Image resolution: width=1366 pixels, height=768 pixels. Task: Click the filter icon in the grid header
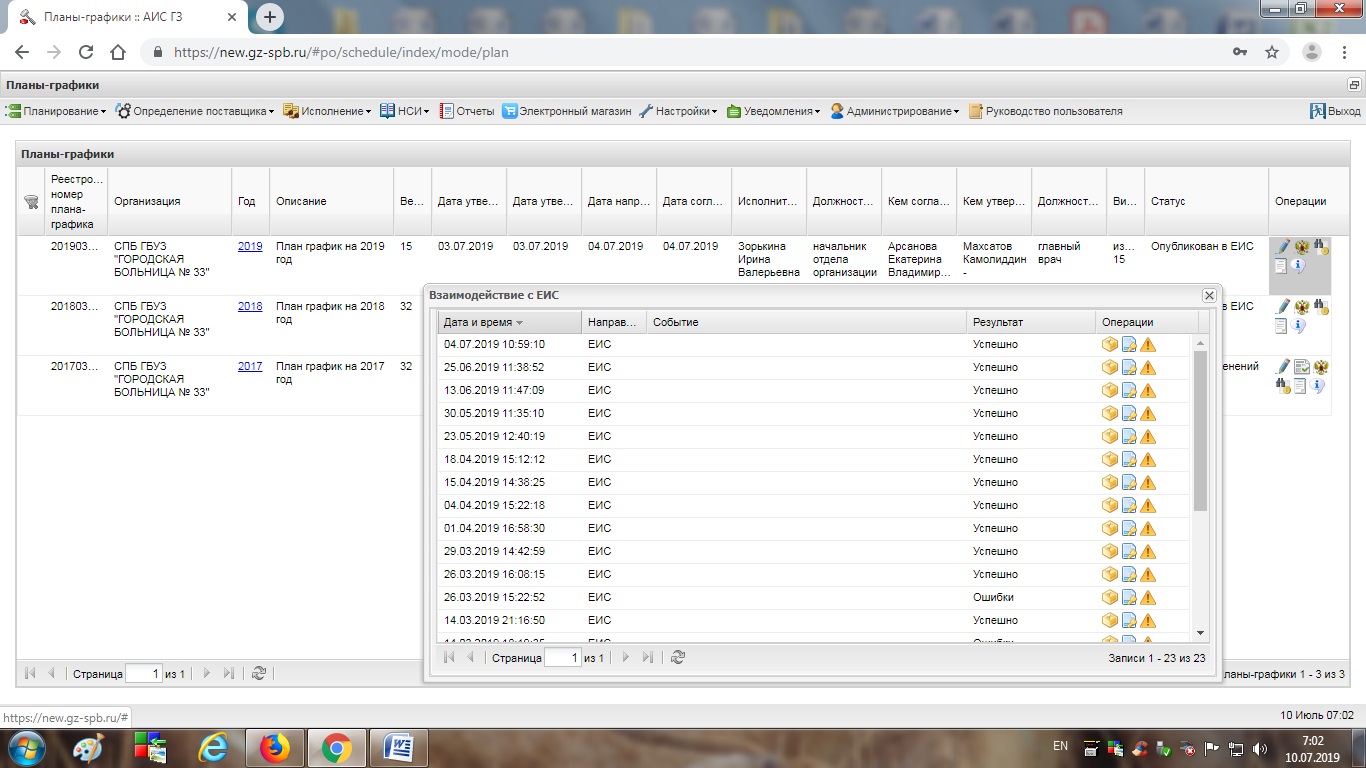tap(31, 202)
